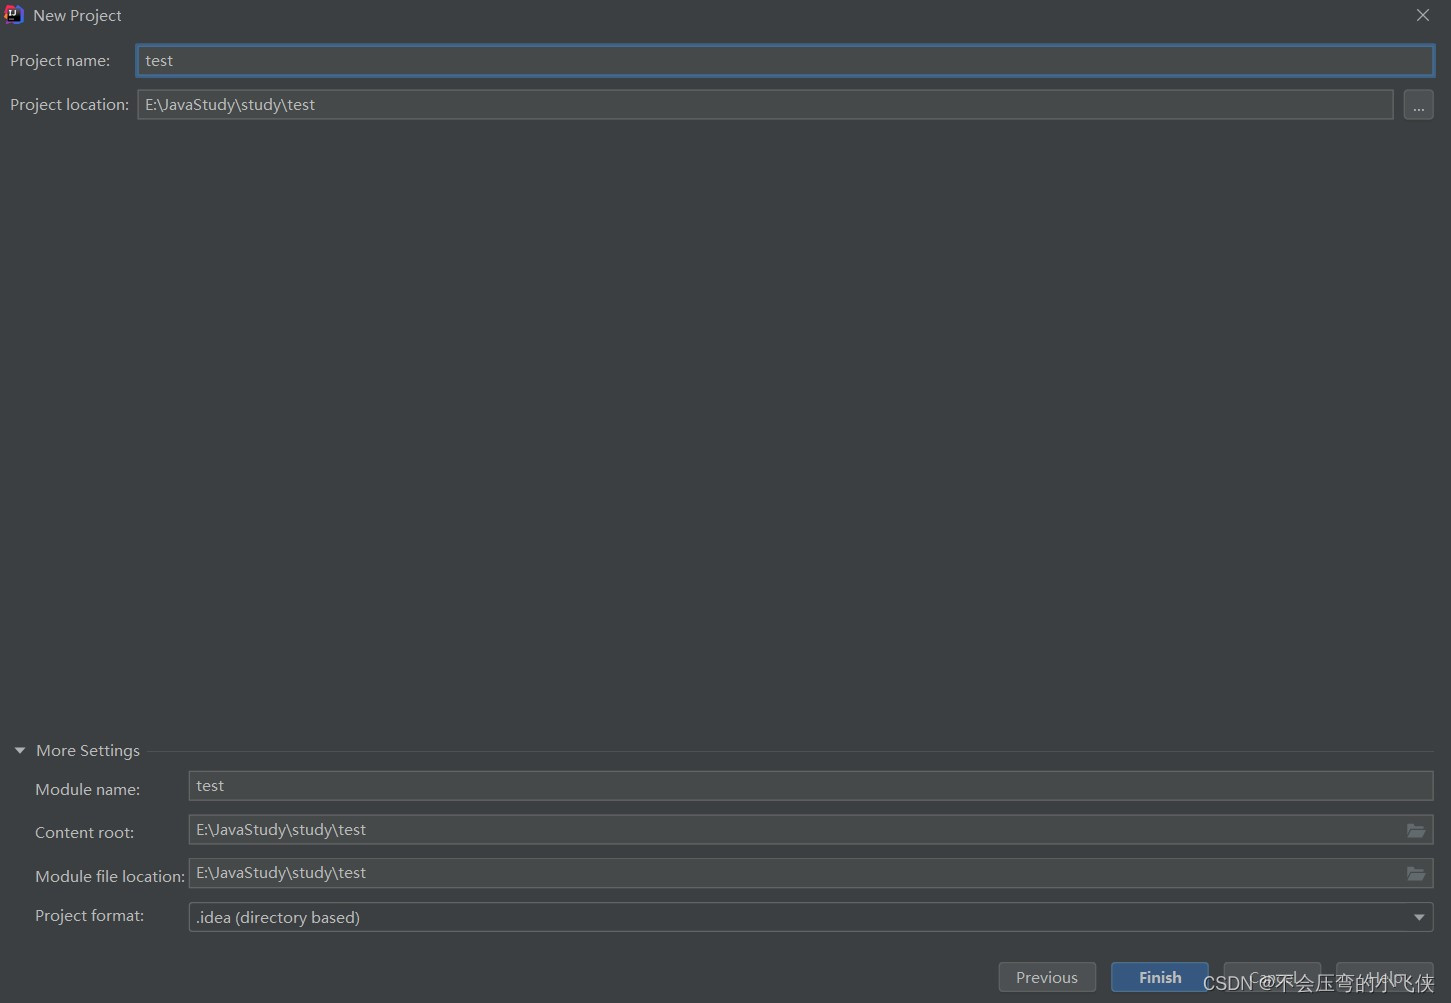Click Finish to create the project

tap(1160, 977)
